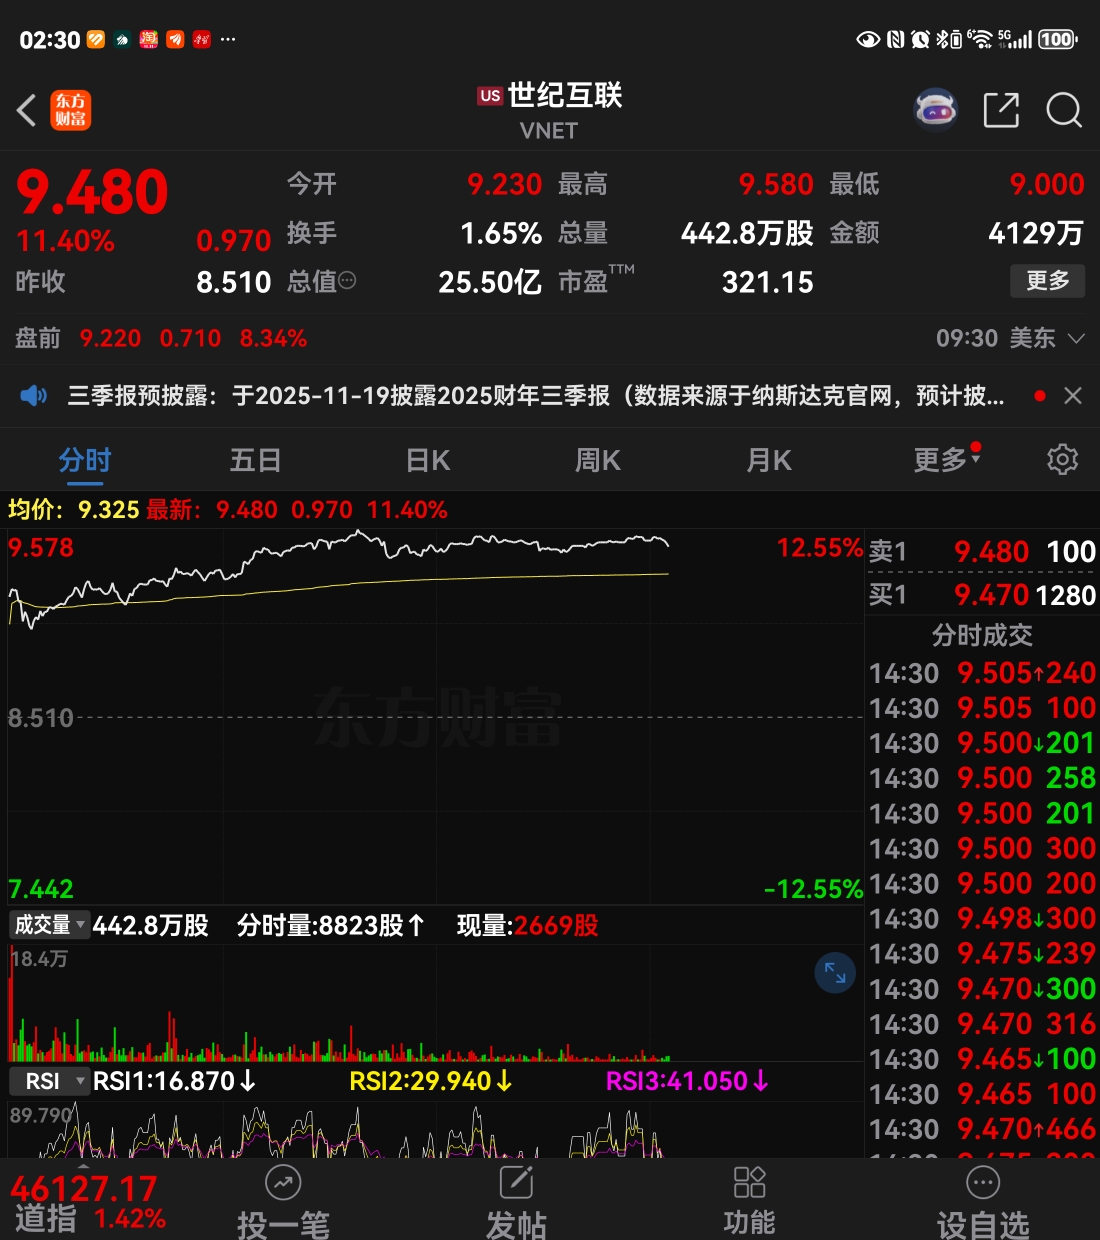The width and height of the screenshot is (1100, 1240).
Task: Switch to the 分时 tab
Action: pyautogui.click(x=85, y=460)
